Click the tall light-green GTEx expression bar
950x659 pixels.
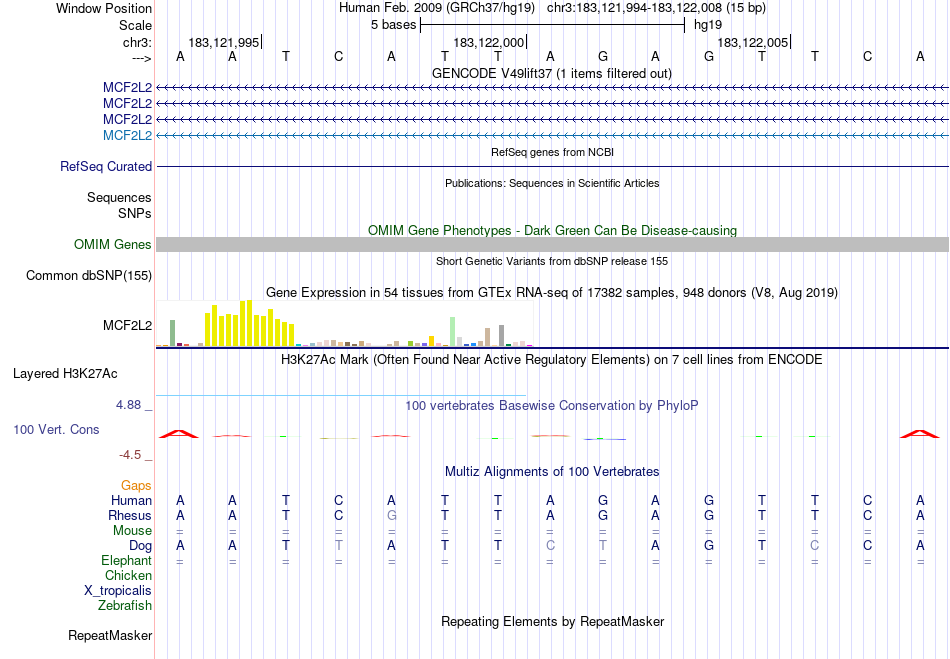453,331
